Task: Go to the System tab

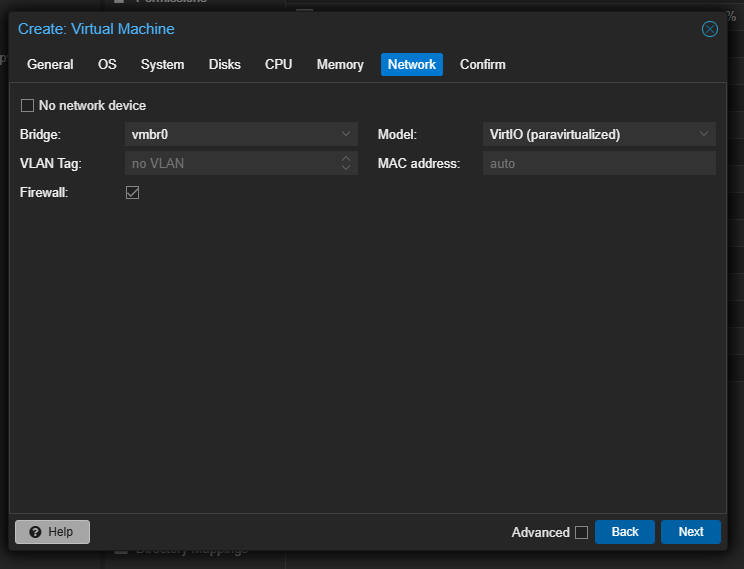Action: (162, 65)
